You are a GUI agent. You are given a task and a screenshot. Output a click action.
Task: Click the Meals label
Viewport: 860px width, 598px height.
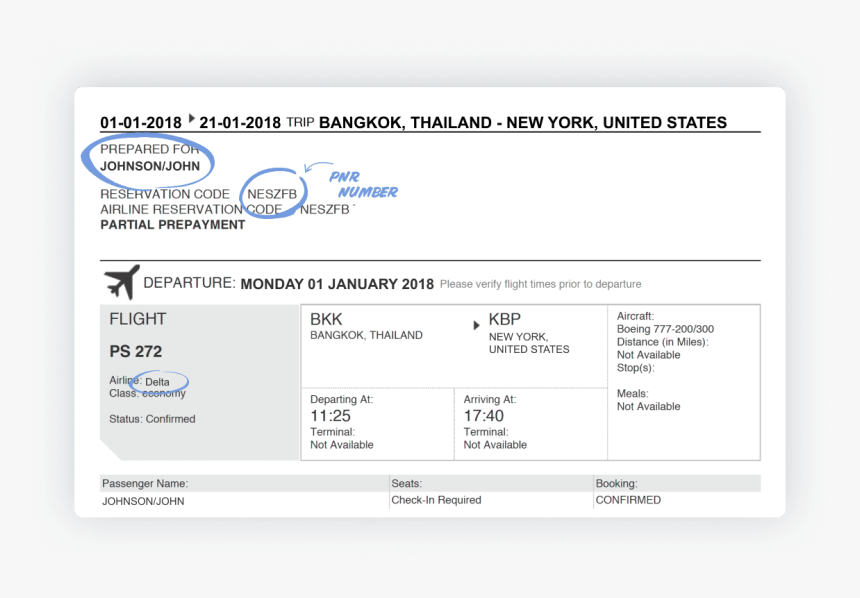click(x=632, y=393)
